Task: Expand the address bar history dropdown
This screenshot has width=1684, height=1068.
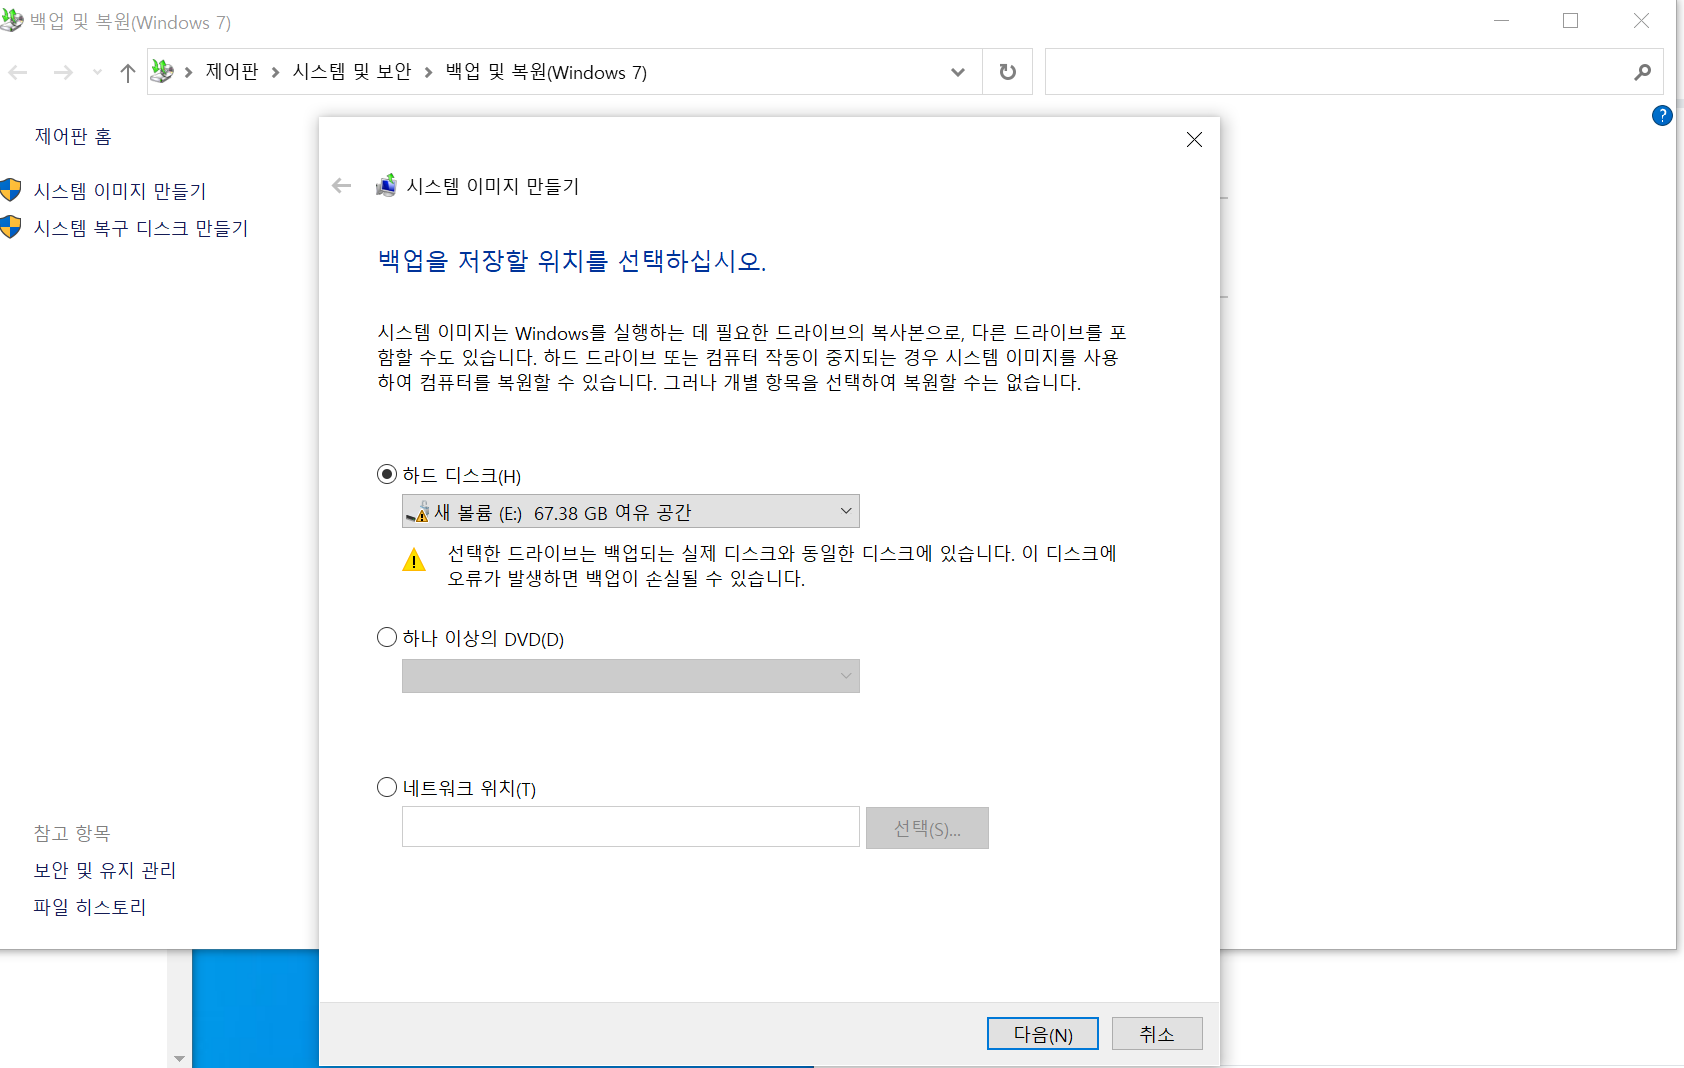Action: click(x=957, y=71)
